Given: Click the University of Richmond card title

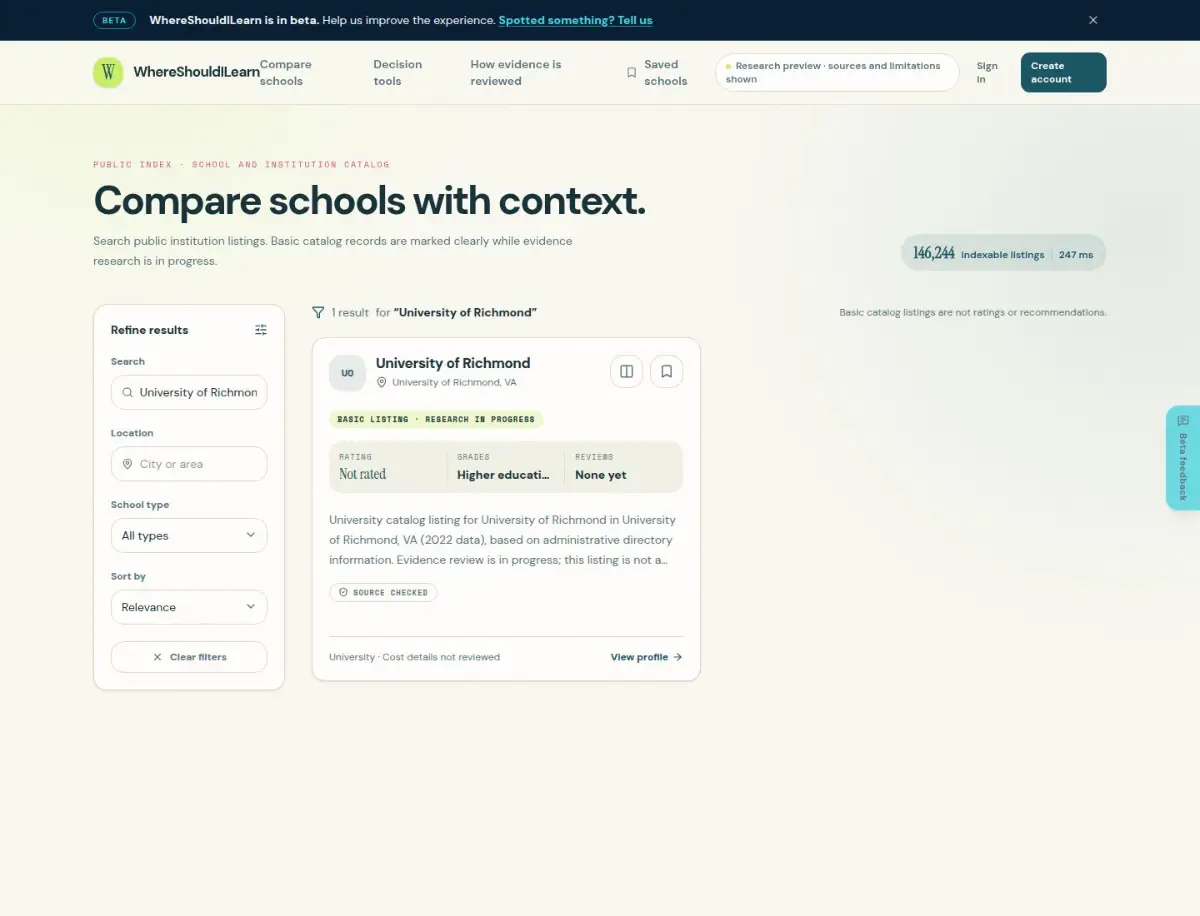Looking at the screenshot, I should [x=453, y=363].
